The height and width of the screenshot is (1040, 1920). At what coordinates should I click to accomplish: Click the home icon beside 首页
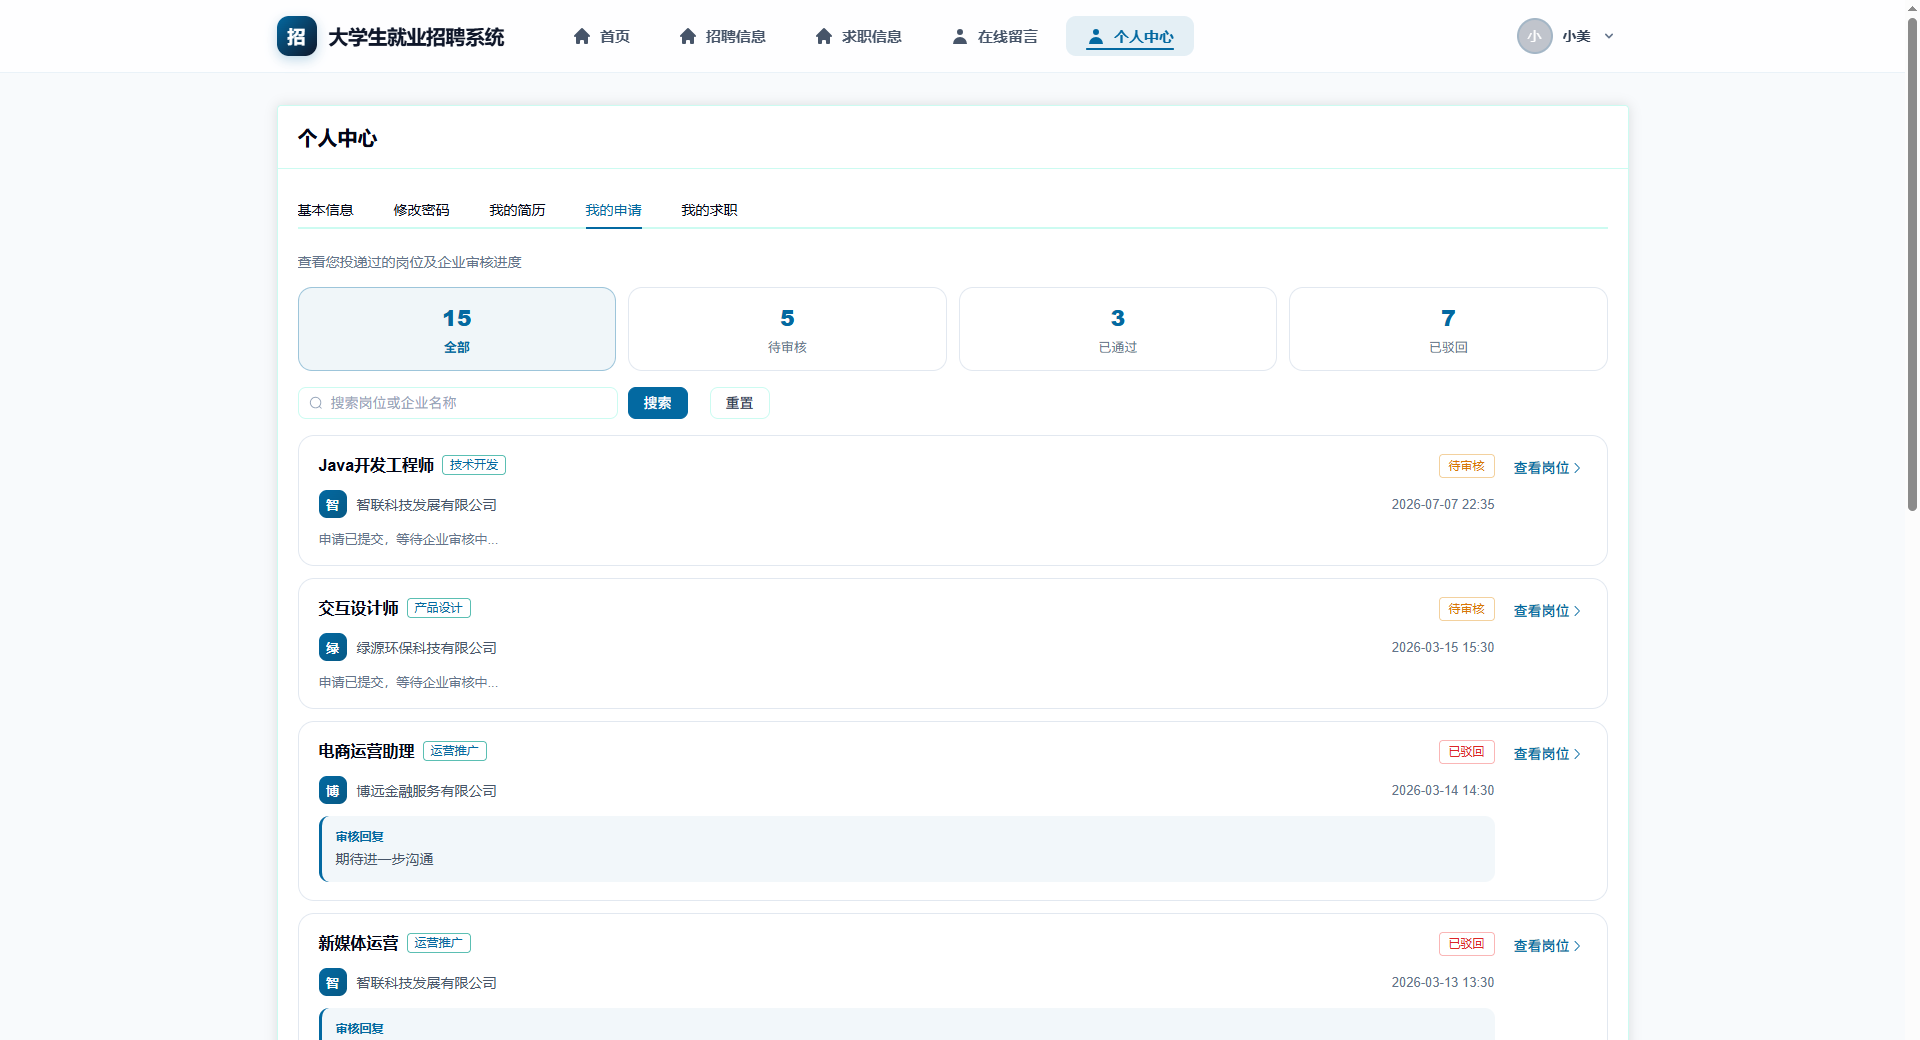tap(582, 36)
